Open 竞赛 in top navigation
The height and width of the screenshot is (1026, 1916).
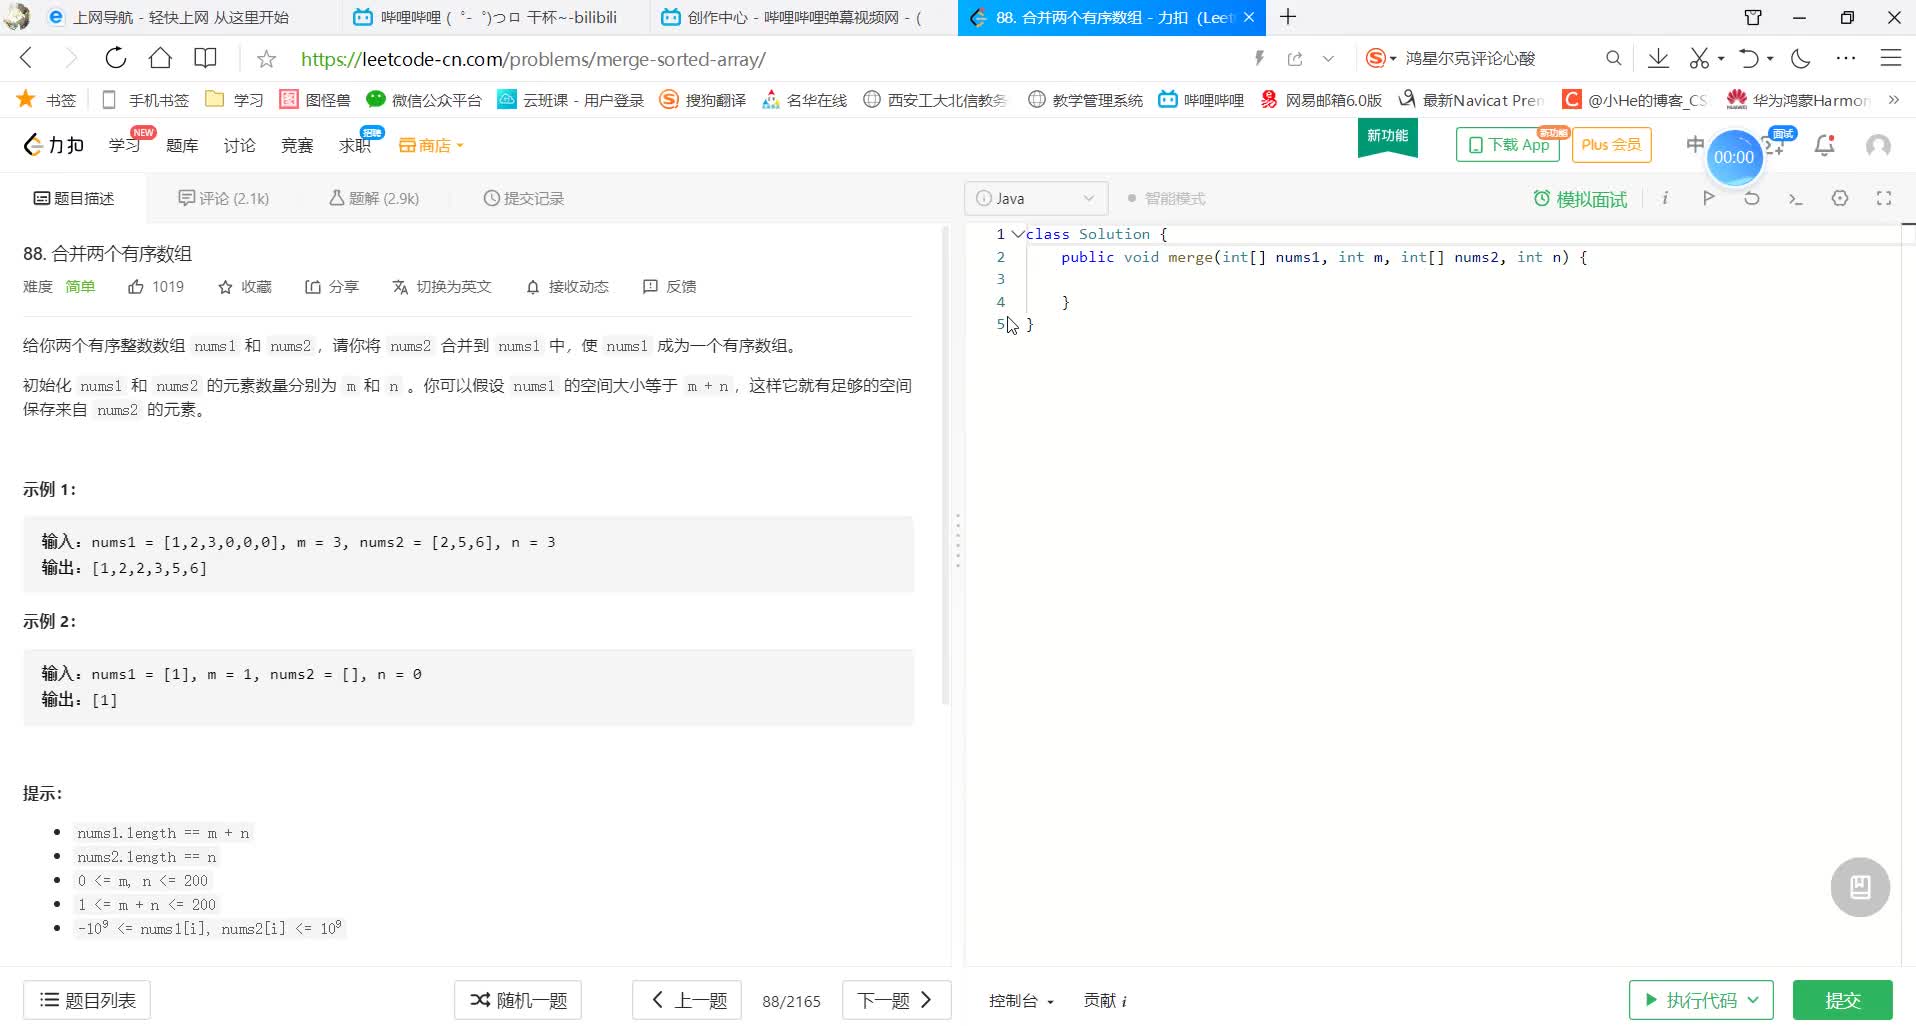pyautogui.click(x=297, y=145)
